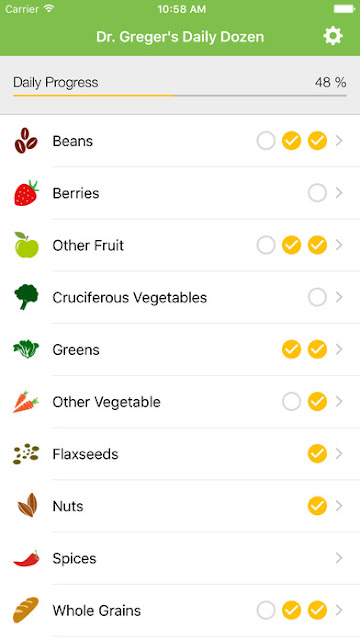
Task: Check the empty Cruciferous Vegetables circle
Action: coord(317,297)
